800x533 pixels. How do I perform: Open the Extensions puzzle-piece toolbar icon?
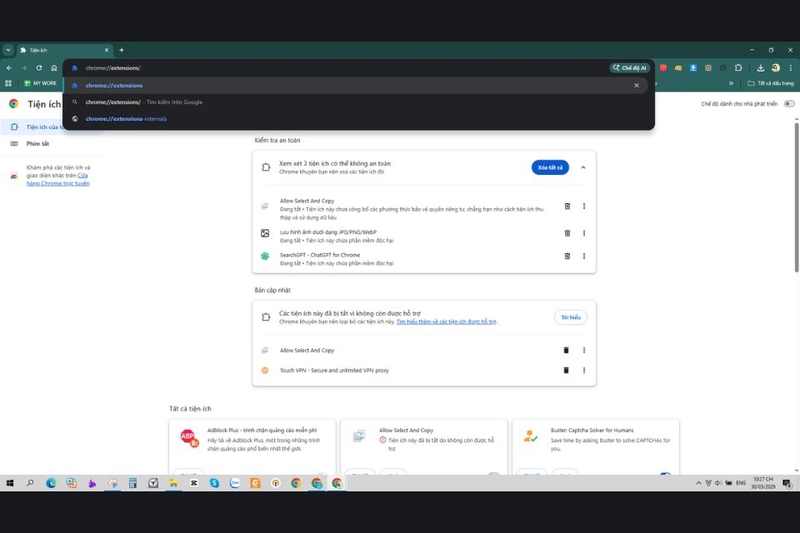[738, 68]
